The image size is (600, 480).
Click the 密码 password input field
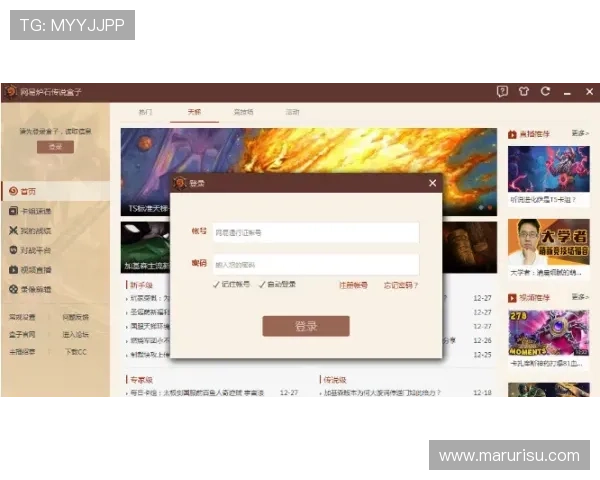click(x=316, y=264)
